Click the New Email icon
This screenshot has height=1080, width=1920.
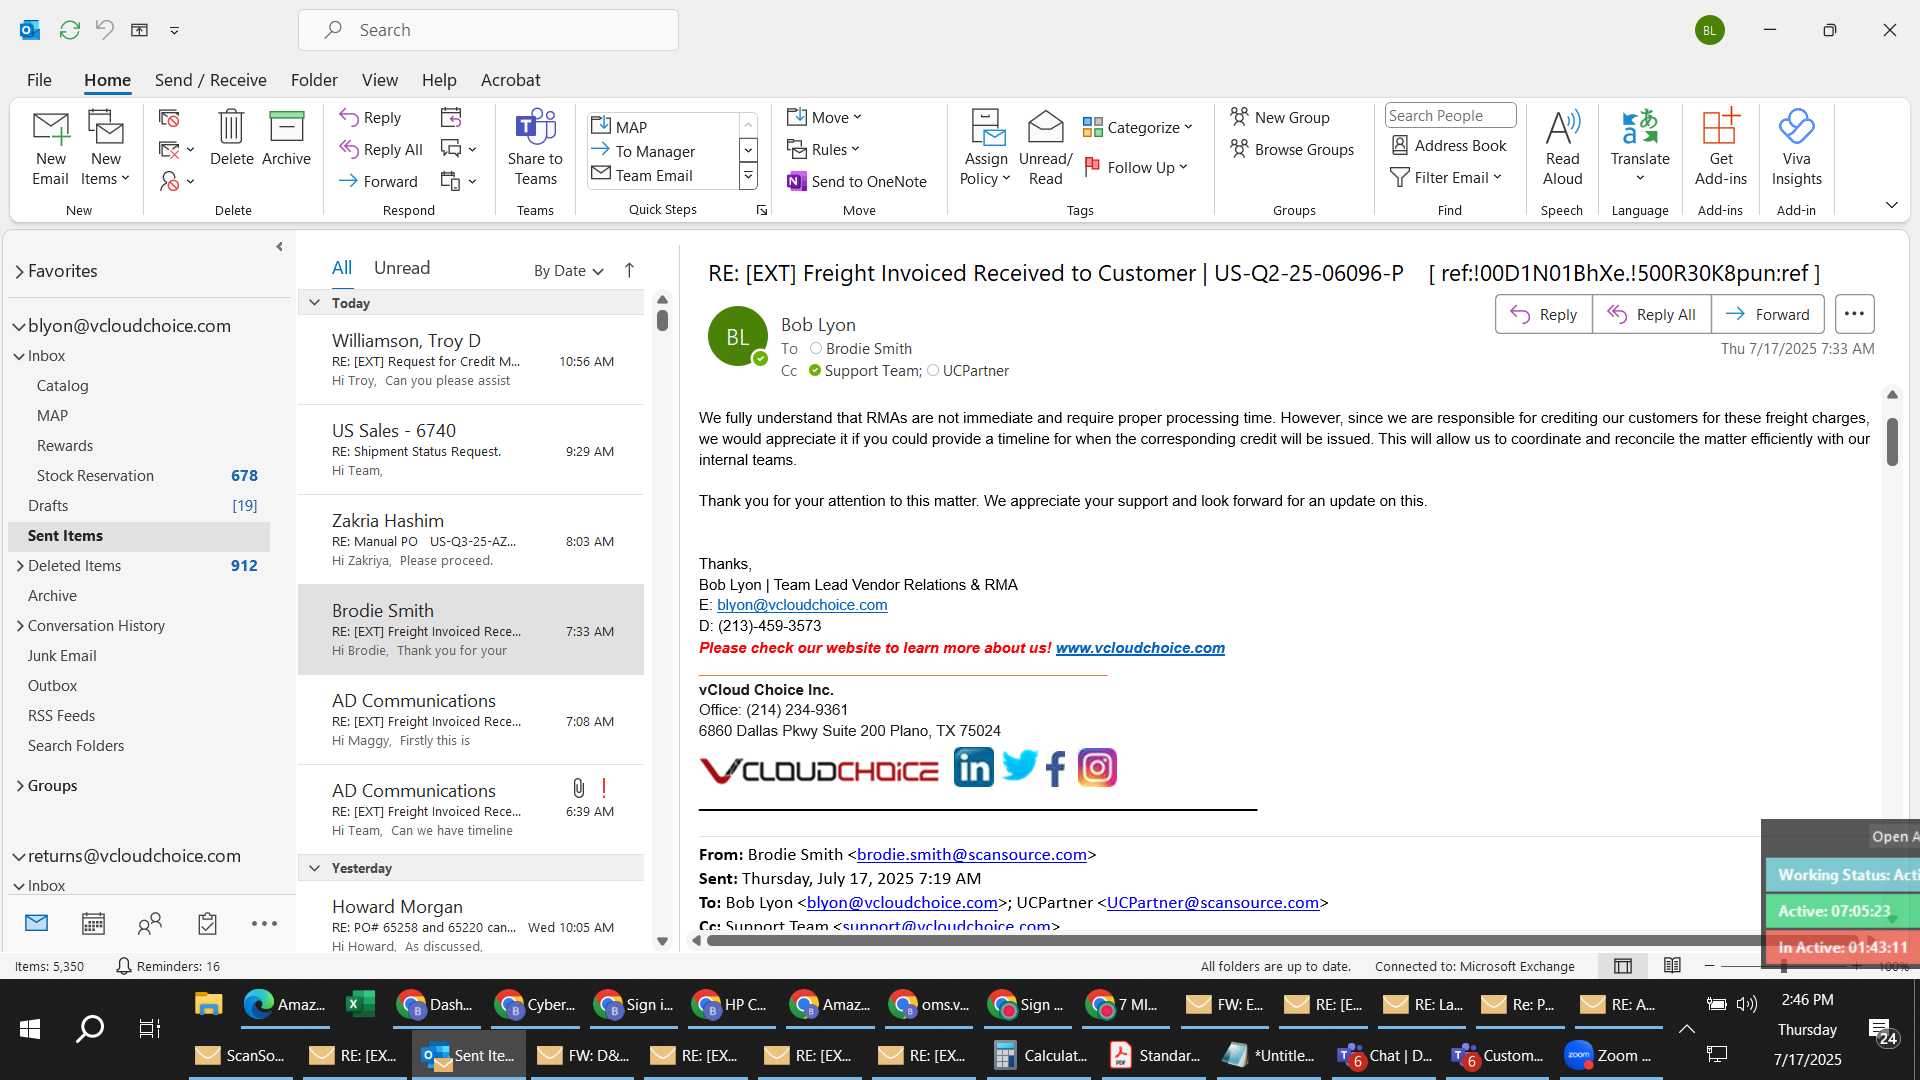(x=50, y=148)
